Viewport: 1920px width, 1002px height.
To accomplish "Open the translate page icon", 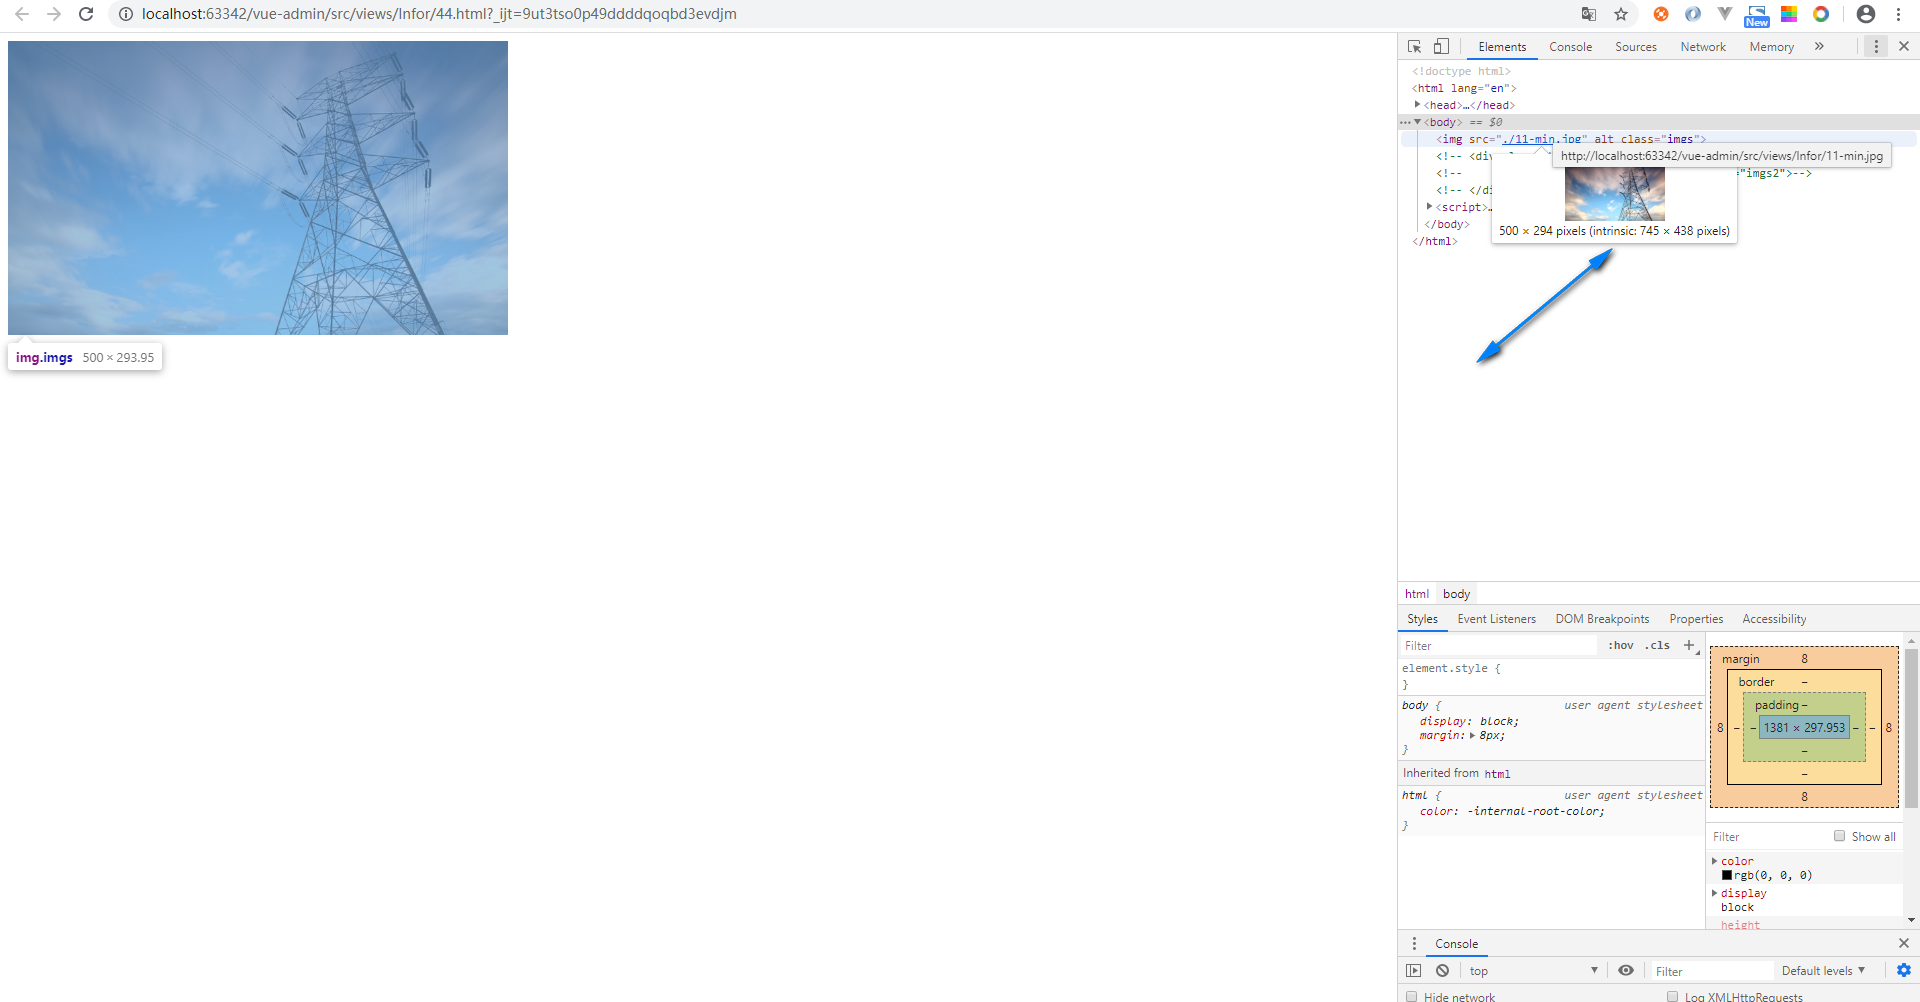I will tap(1589, 14).
